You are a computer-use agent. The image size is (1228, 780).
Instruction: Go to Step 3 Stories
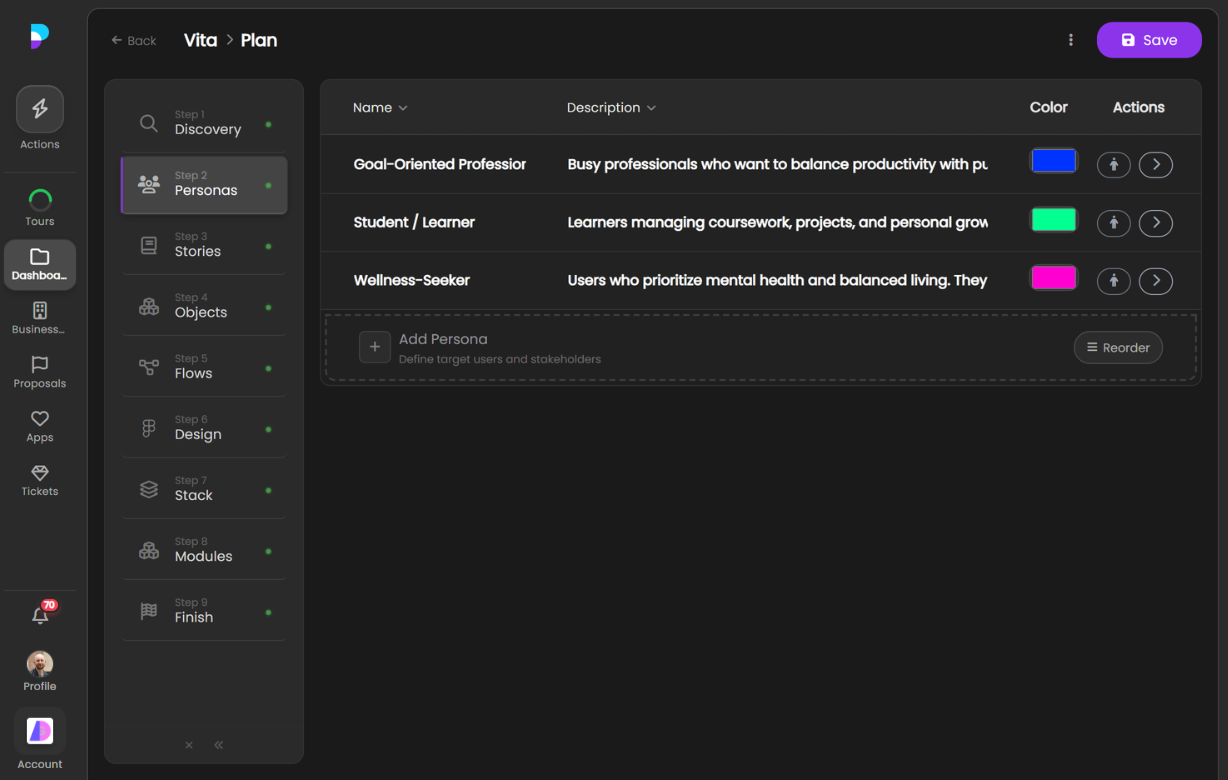coord(204,245)
